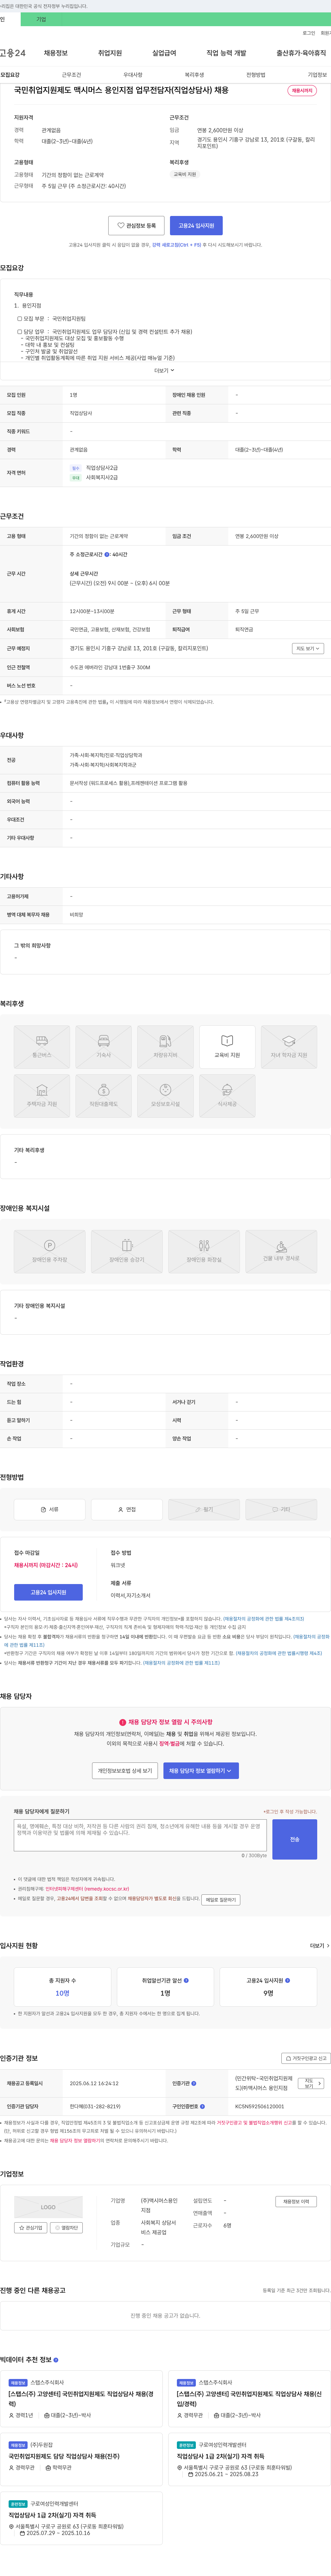The width and height of the screenshot is (331, 2576).
Task: Click the 고용24 logo
Action: [13, 53]
